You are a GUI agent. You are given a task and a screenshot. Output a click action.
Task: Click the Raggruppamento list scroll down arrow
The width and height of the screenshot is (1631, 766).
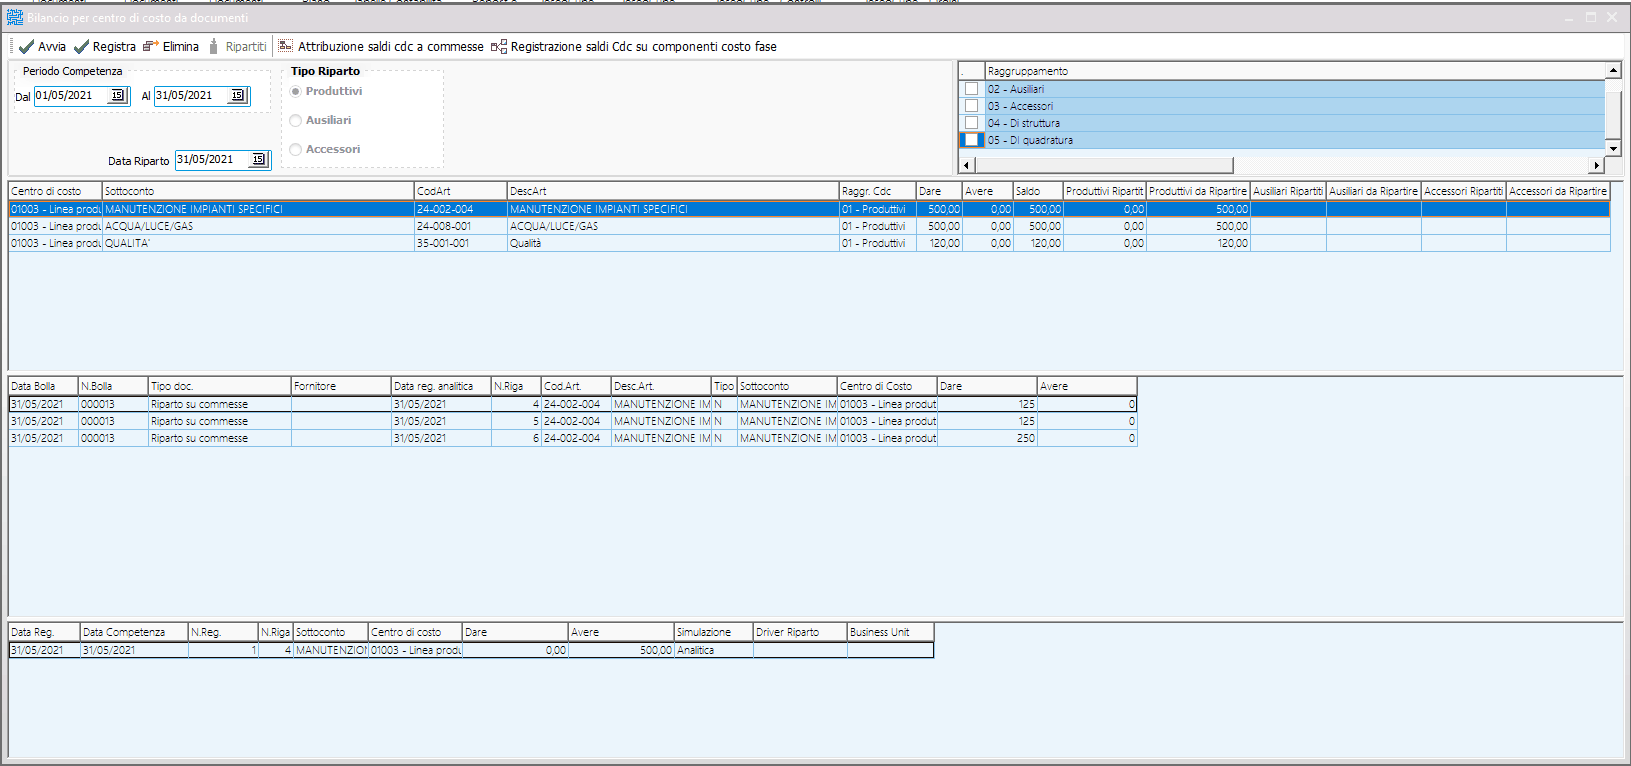(x=1613, y=148)
